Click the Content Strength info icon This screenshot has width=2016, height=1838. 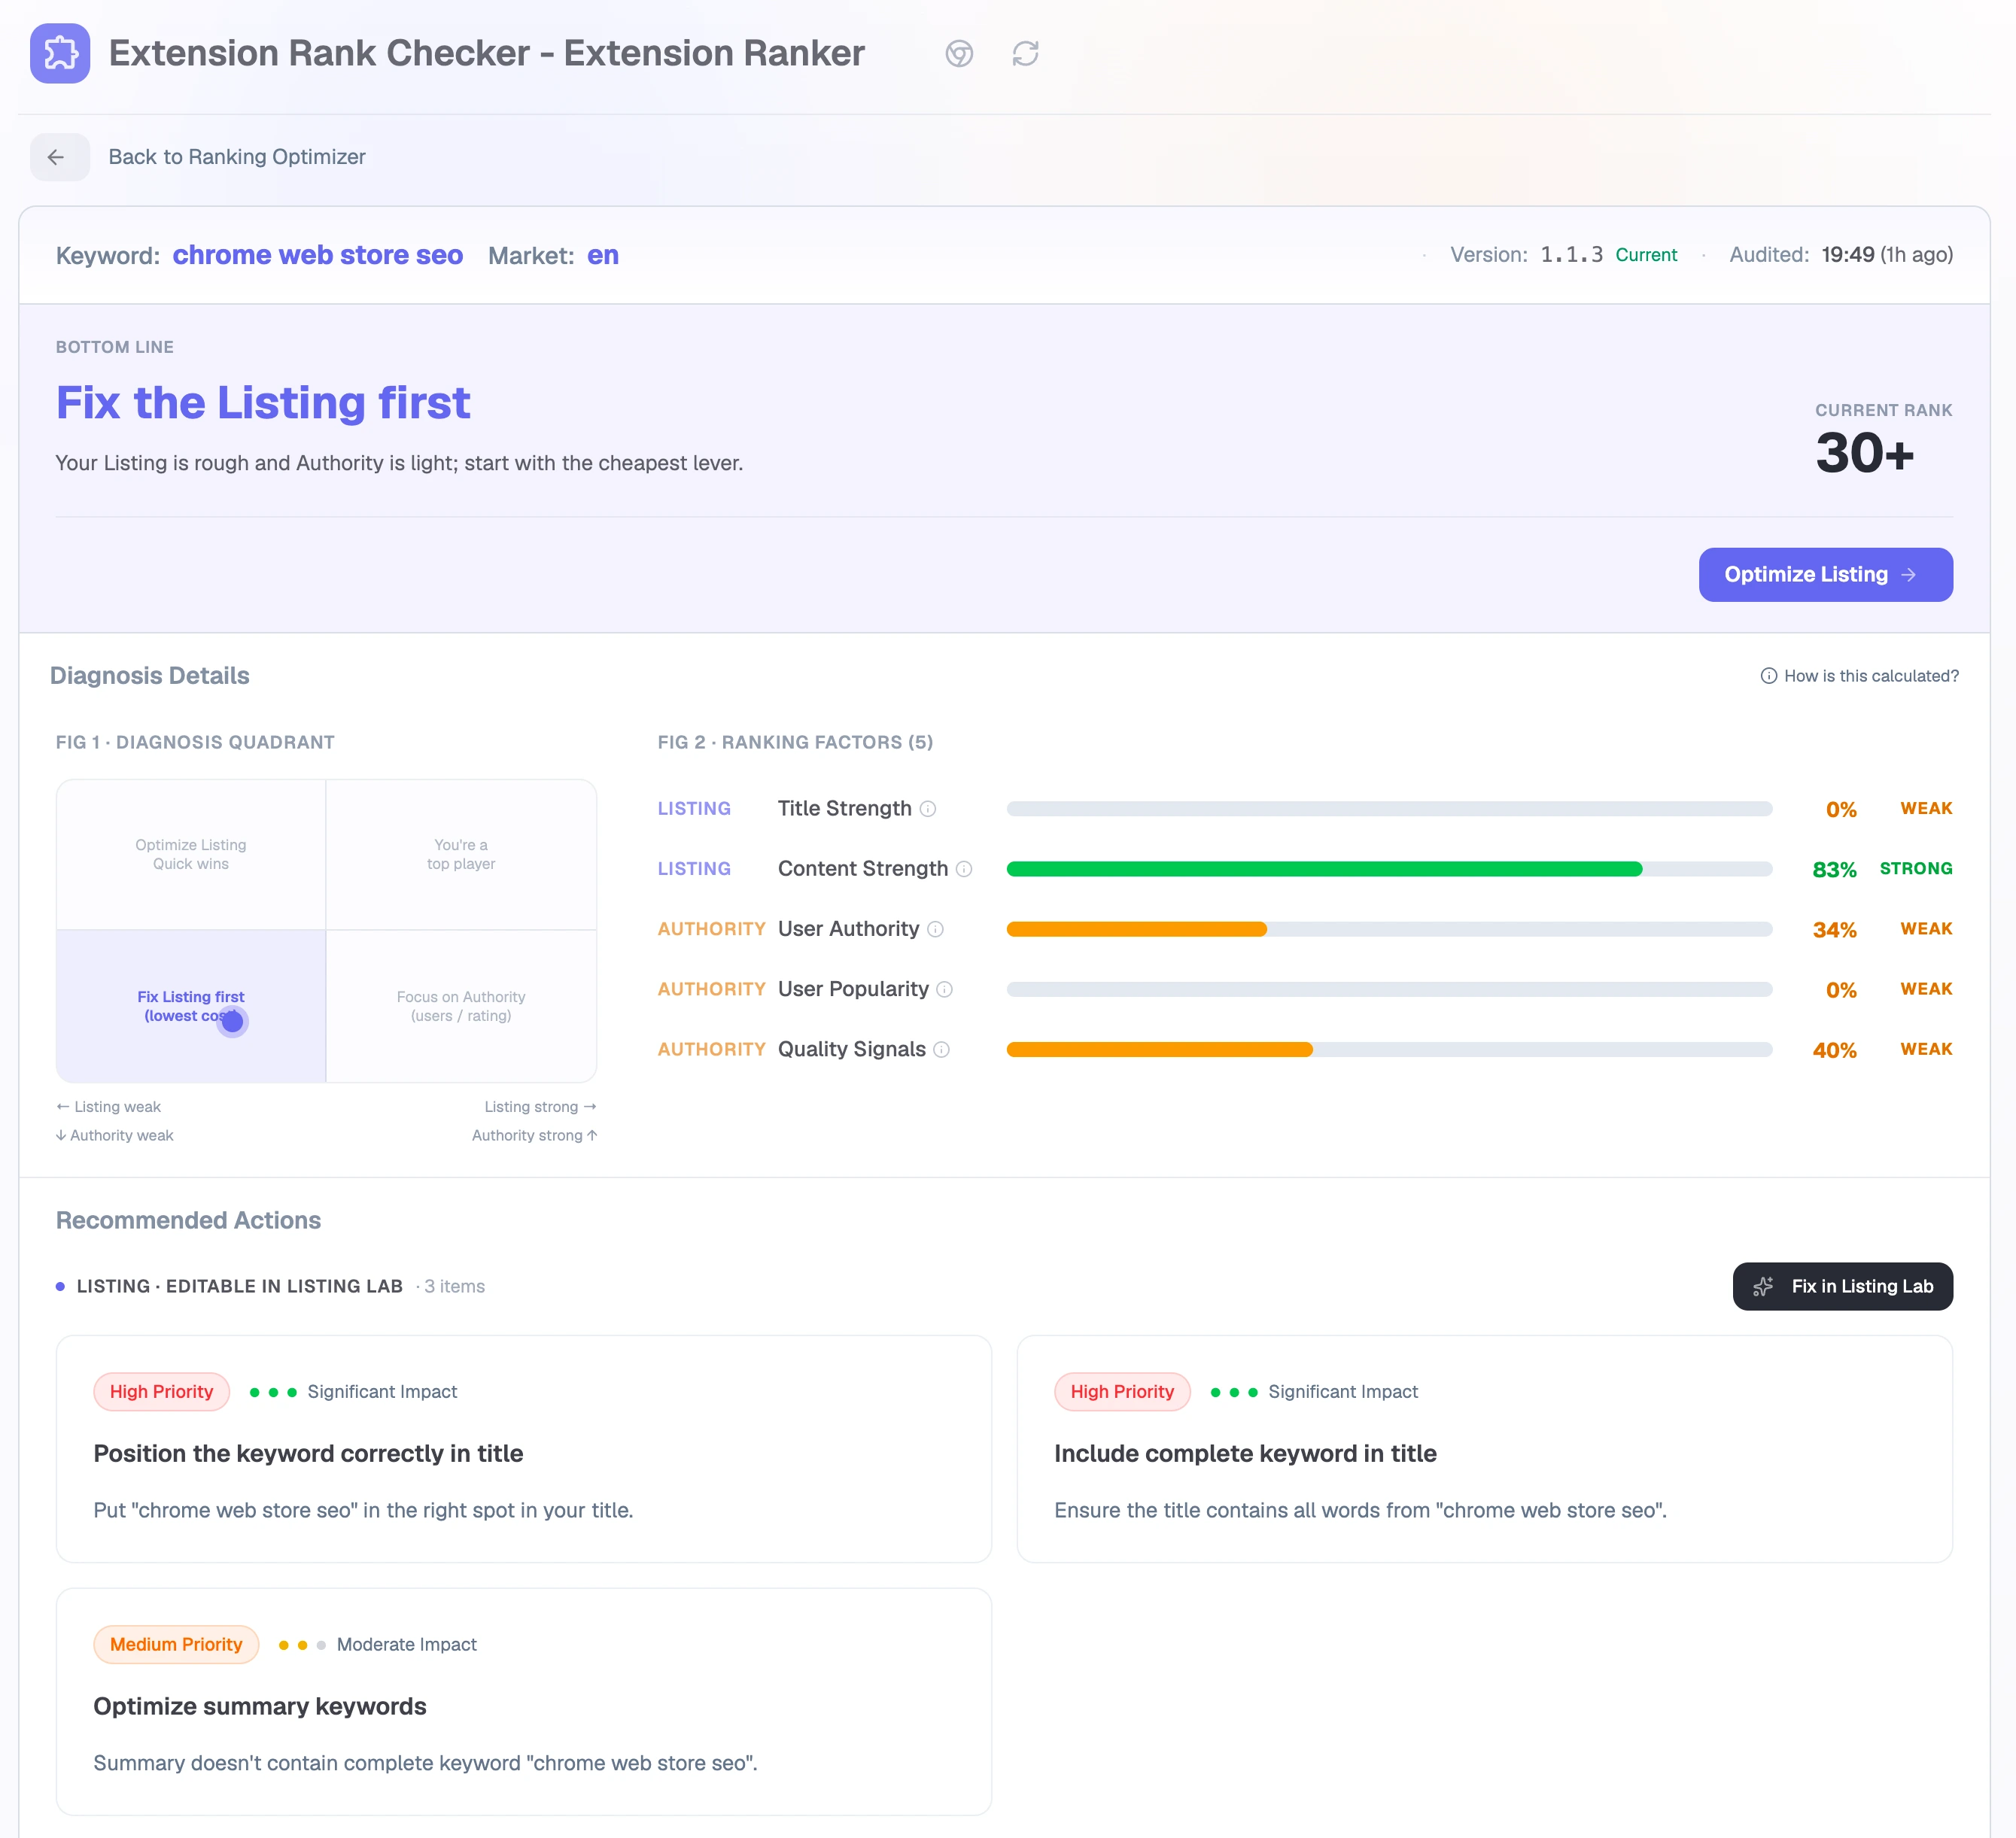(x=964, y=869)
